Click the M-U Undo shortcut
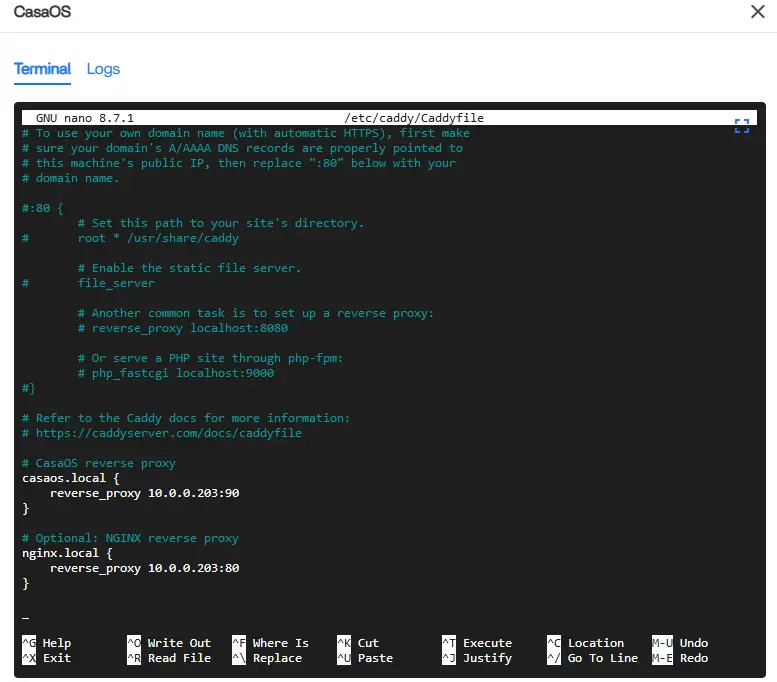The width and height of the screenshot is (777, 682). pyautogui.click(x=680, y=643)
